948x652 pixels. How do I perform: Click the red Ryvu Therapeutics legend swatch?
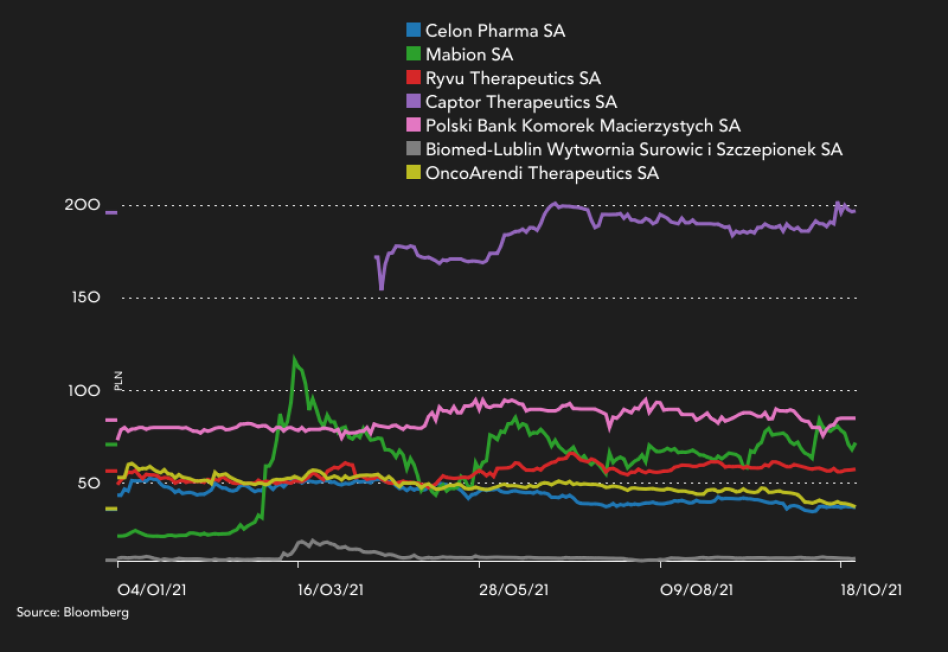(x=414, y=77)
